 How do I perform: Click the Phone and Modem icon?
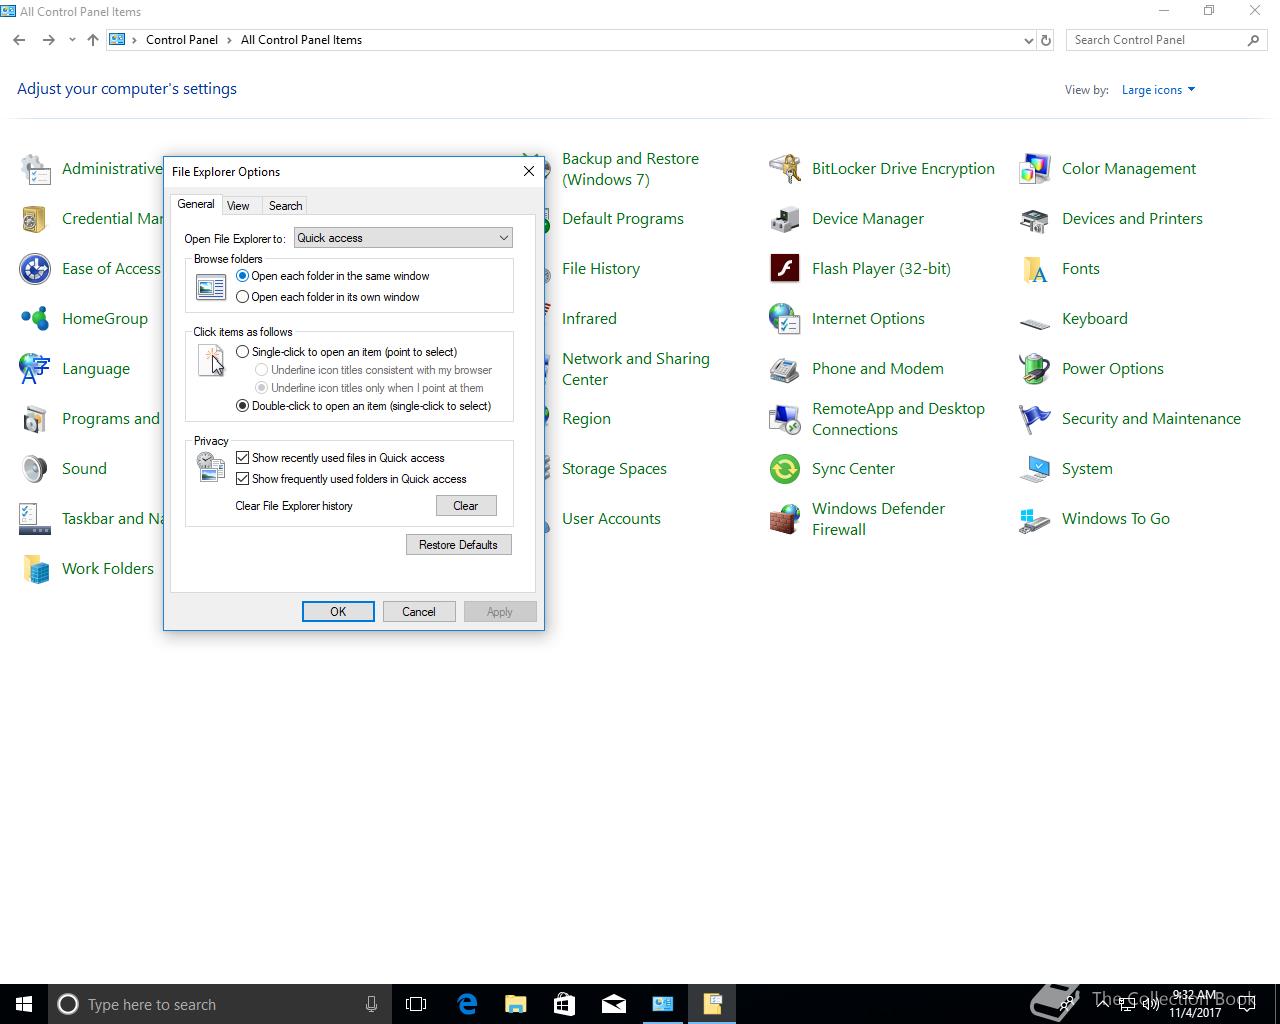click(x=785, y=369)
